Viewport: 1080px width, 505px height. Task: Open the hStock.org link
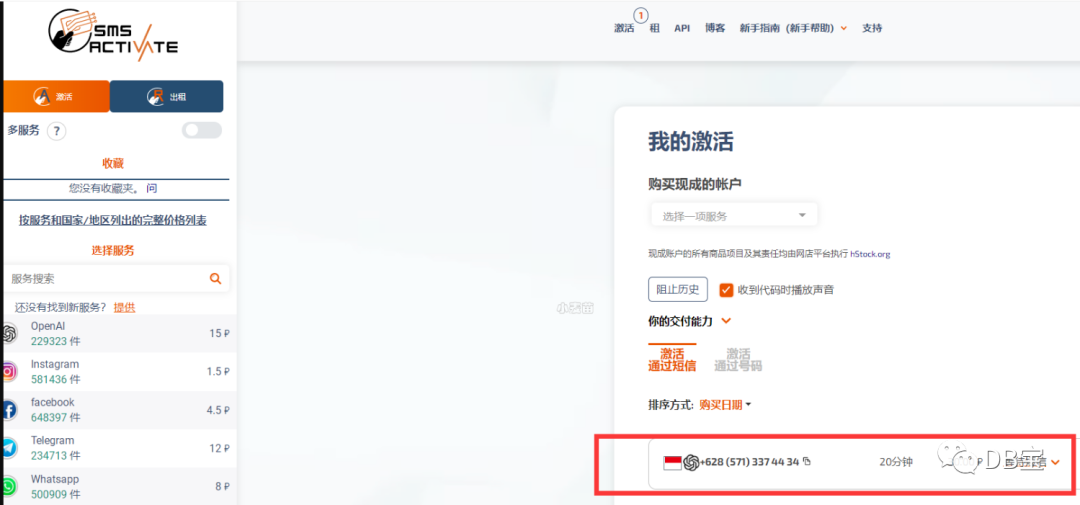tap(871, 254)
